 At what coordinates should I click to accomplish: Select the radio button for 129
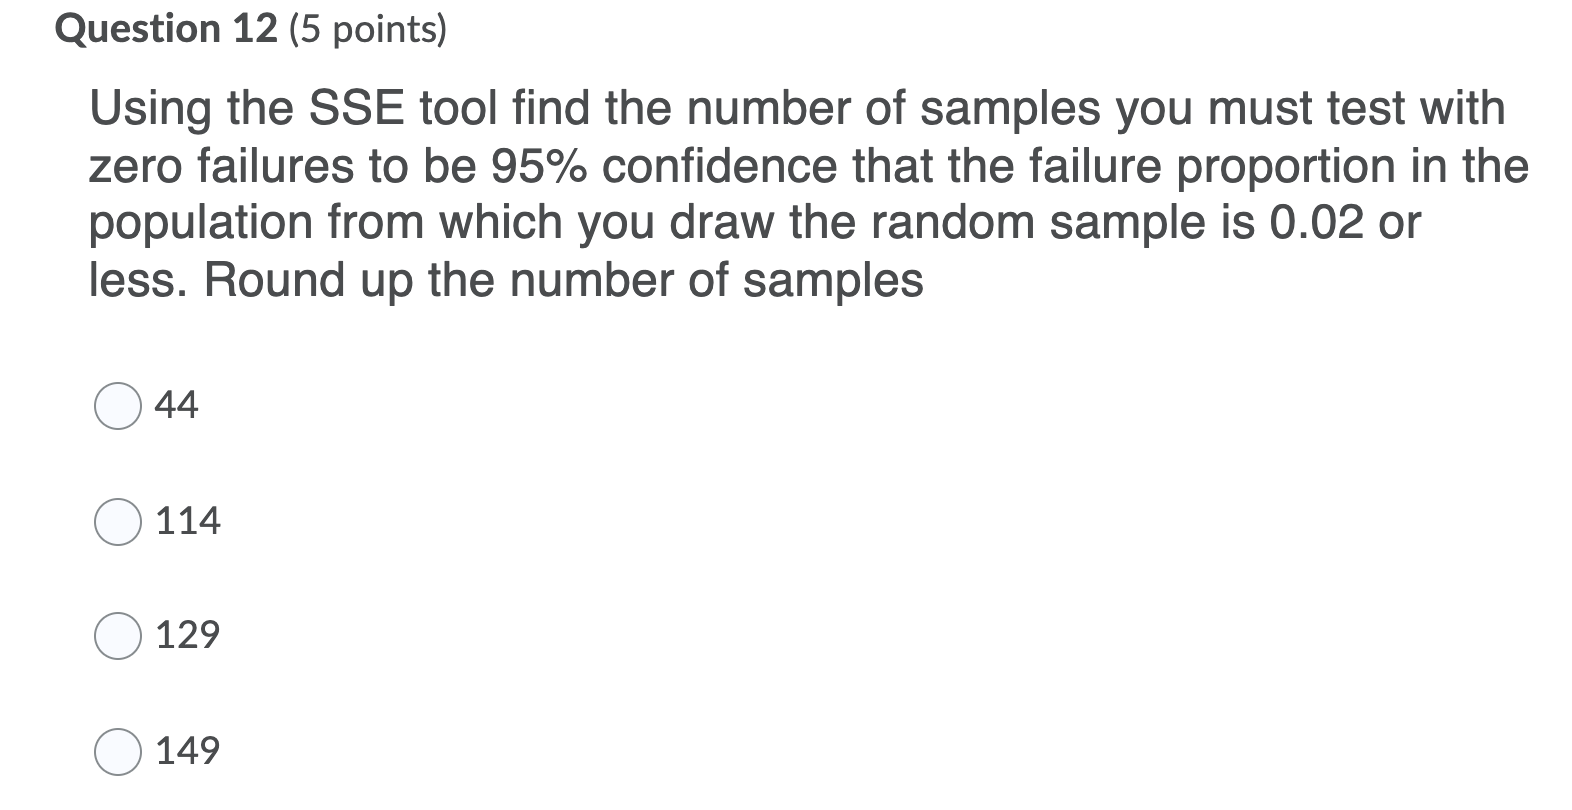click(117, 633)
